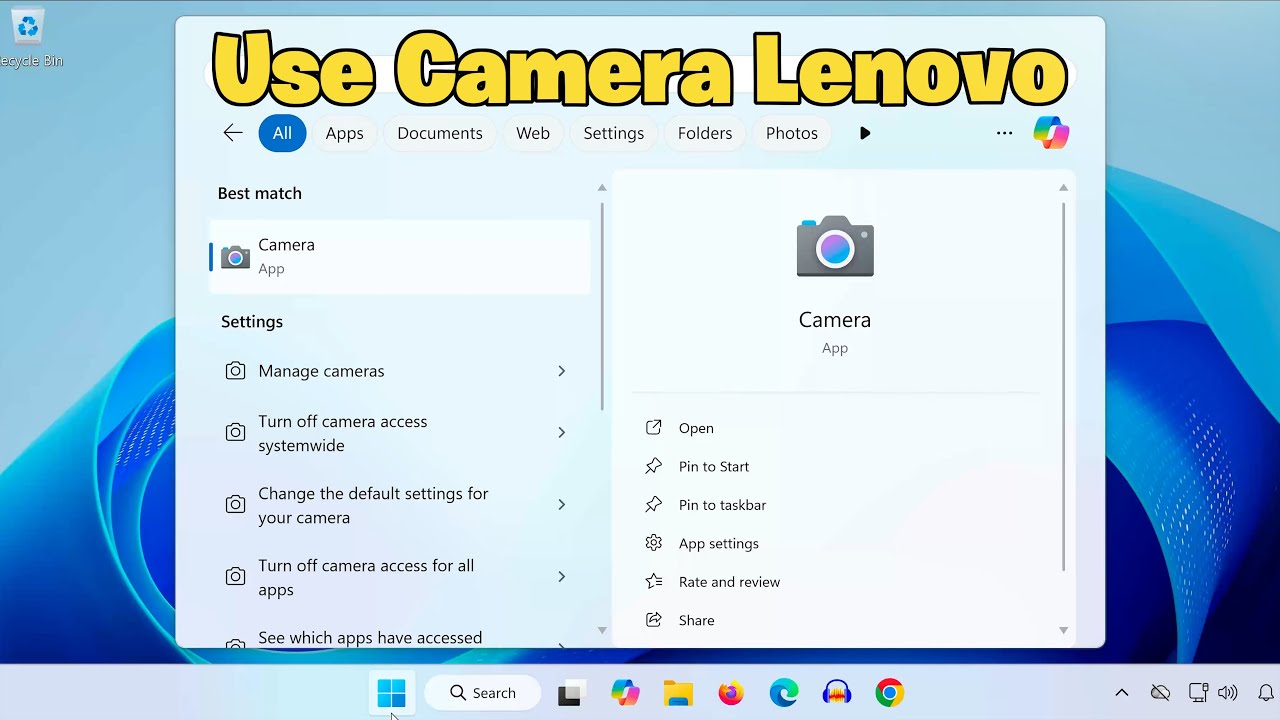The height and width of the screenshot is (720, 1280).
Task: Click the display network tray icon
Action: (1198, 693)
